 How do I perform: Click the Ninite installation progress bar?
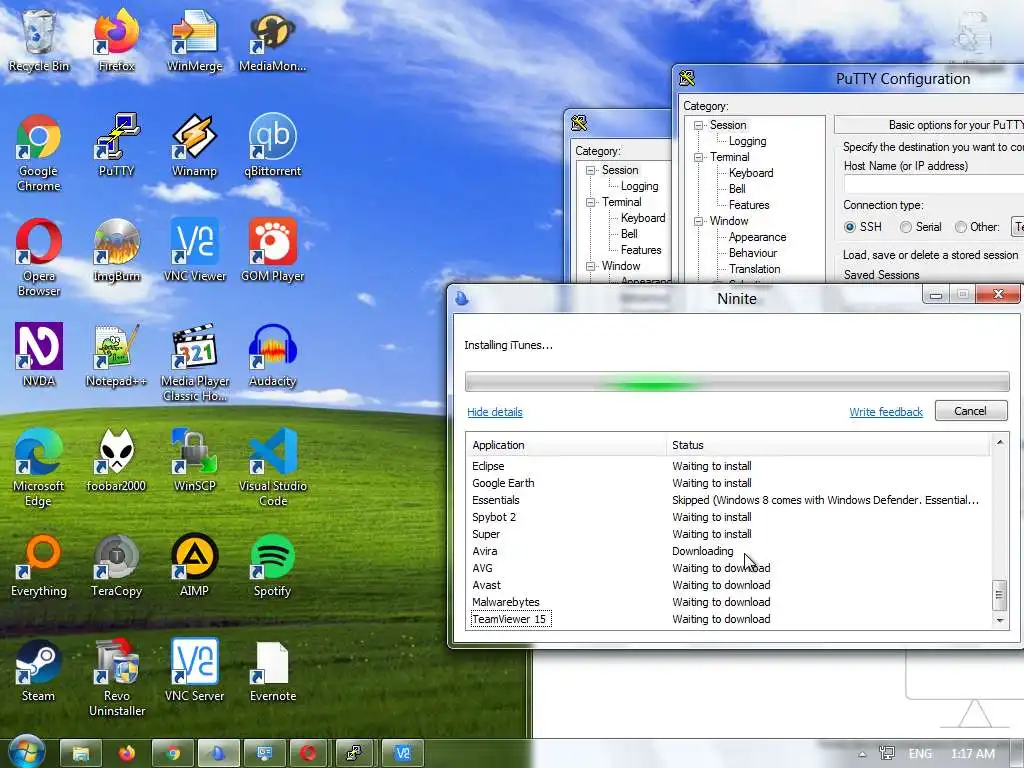737,381
